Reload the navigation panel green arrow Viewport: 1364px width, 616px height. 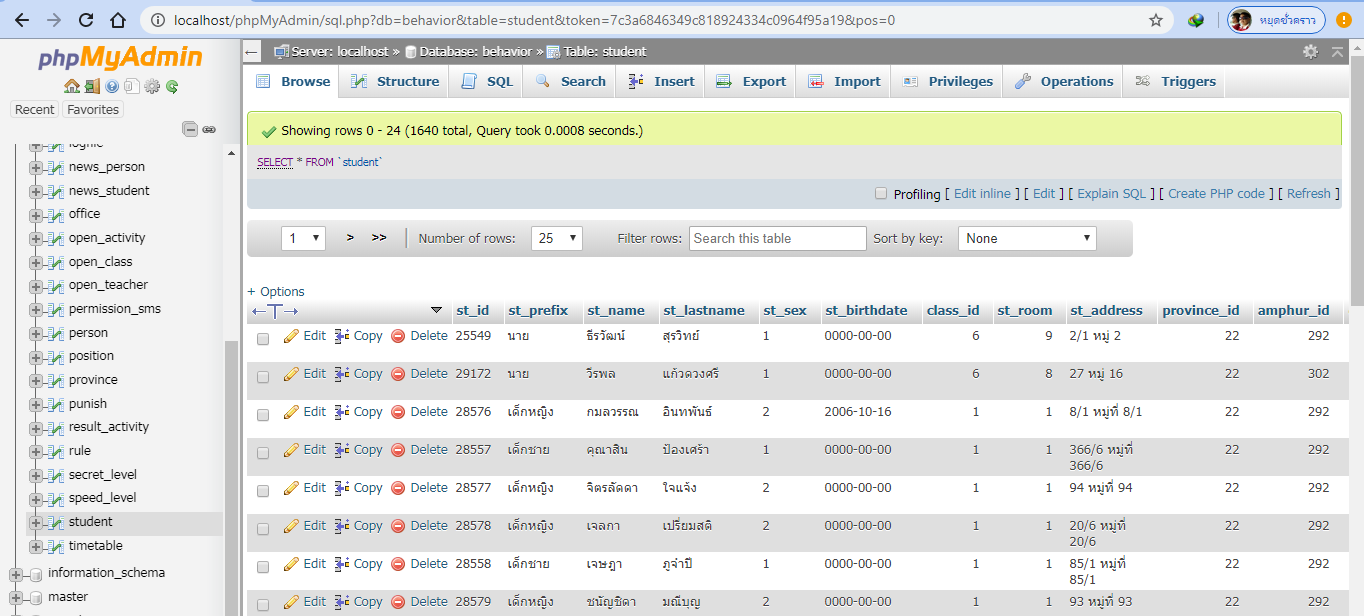[172, 87]
